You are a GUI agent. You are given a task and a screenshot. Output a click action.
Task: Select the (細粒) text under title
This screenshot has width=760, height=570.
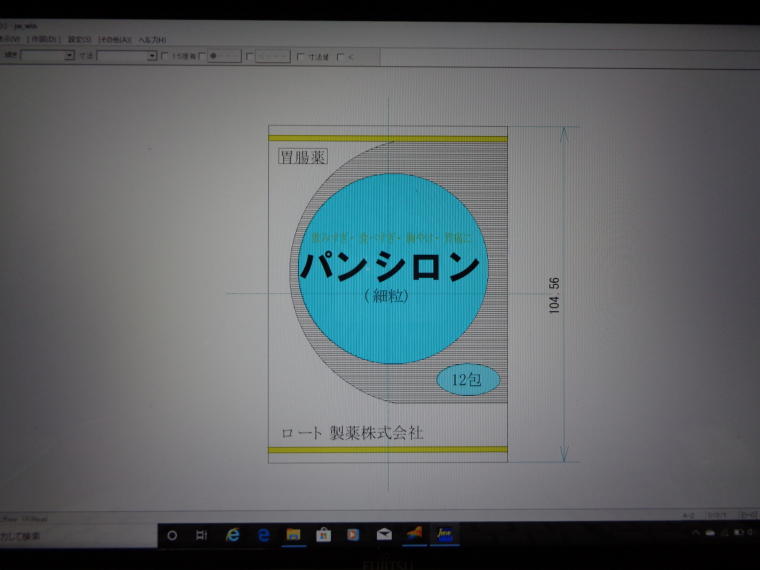point(386,296)
